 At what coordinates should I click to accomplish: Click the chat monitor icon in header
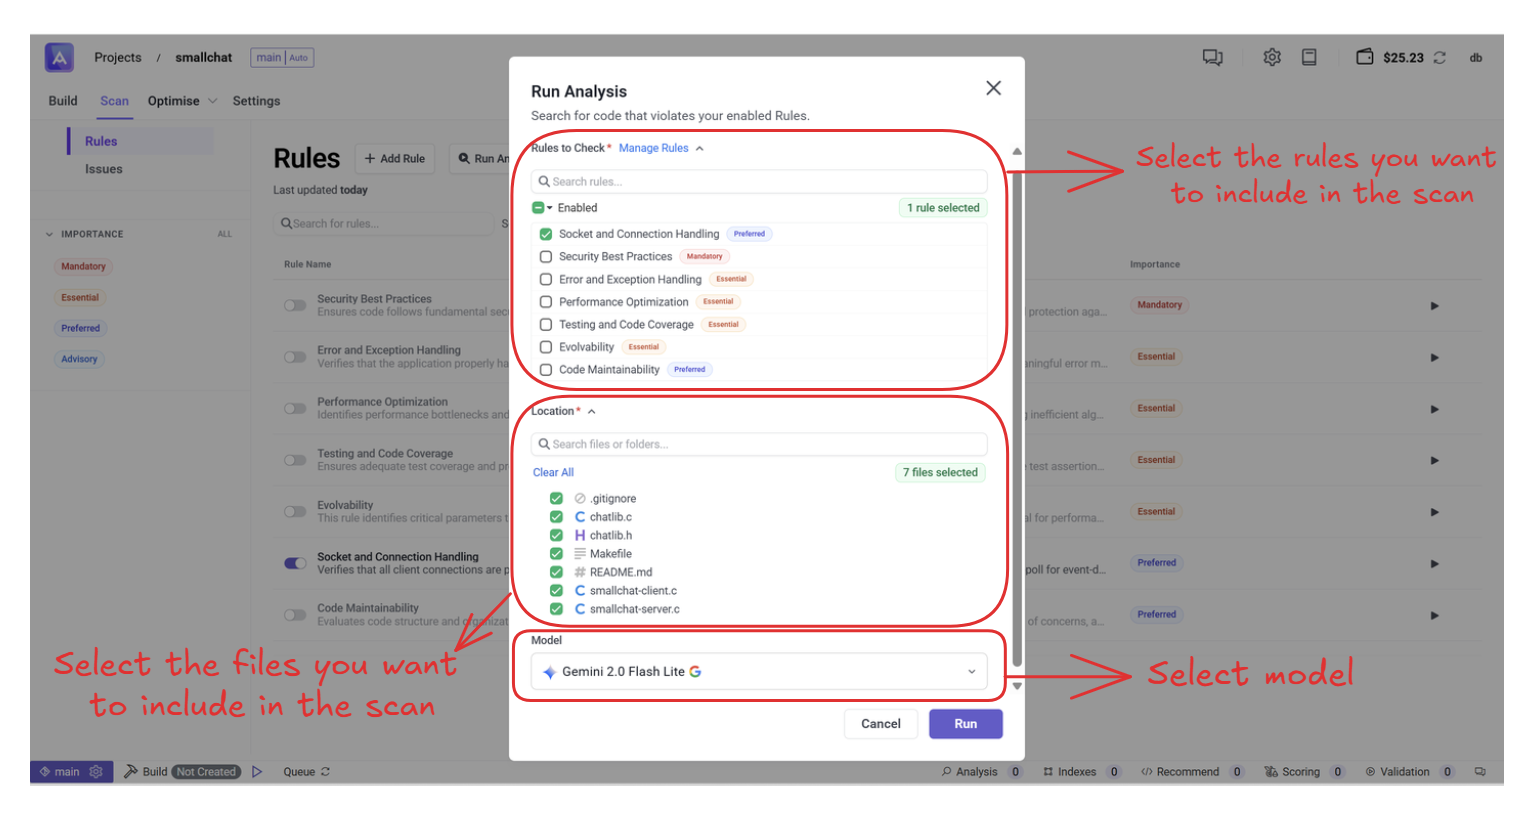pyautogui.click(x=1212, y=58)
